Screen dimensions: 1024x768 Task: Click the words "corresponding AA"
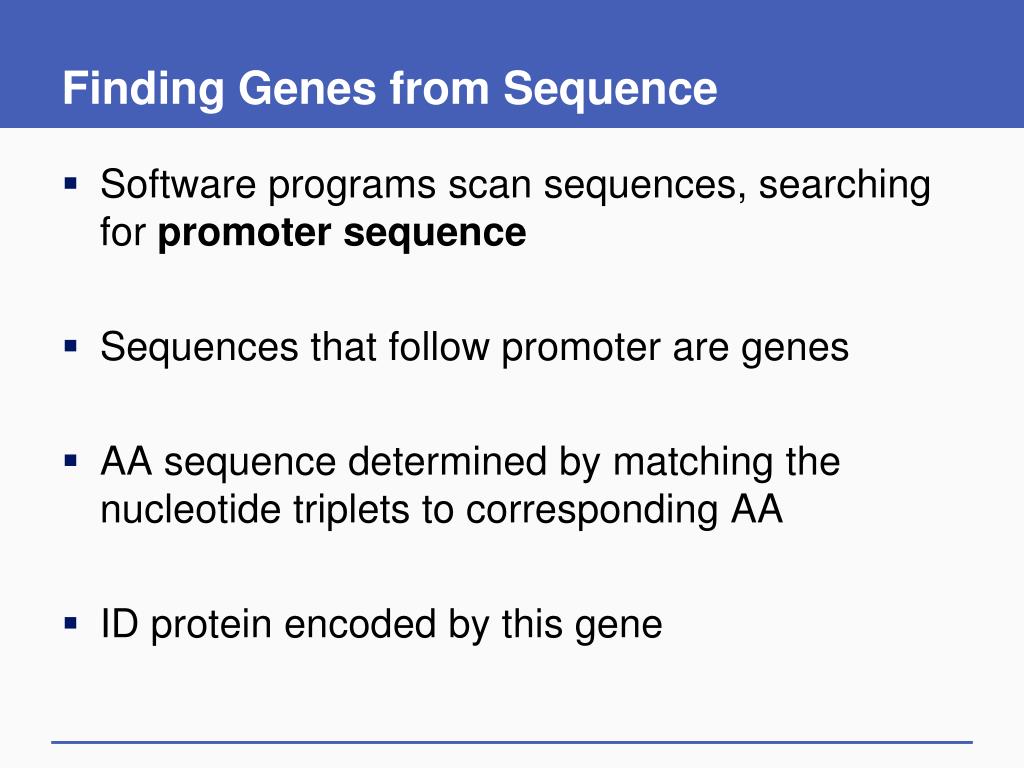[x=624, y=510]
